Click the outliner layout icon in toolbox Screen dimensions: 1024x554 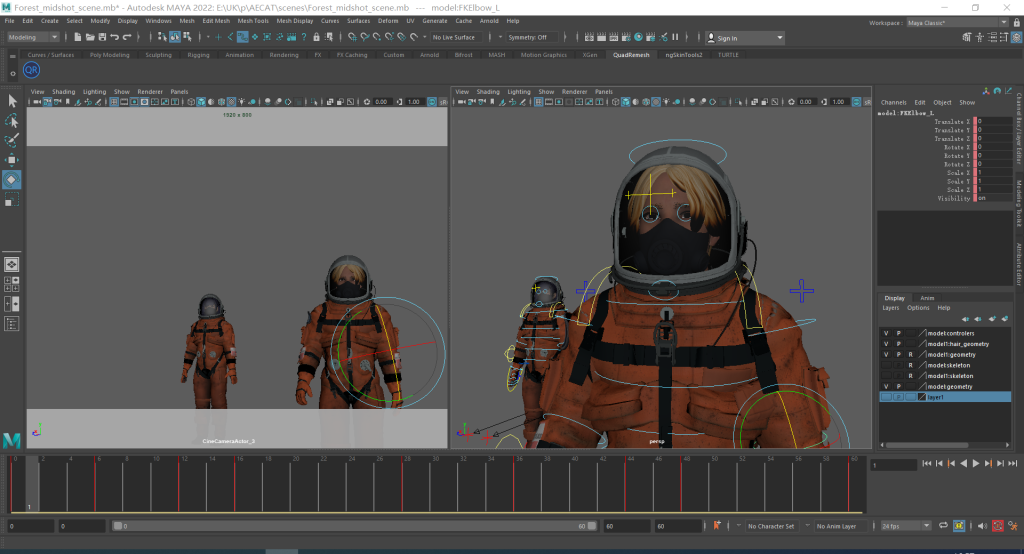coord(12,324)
